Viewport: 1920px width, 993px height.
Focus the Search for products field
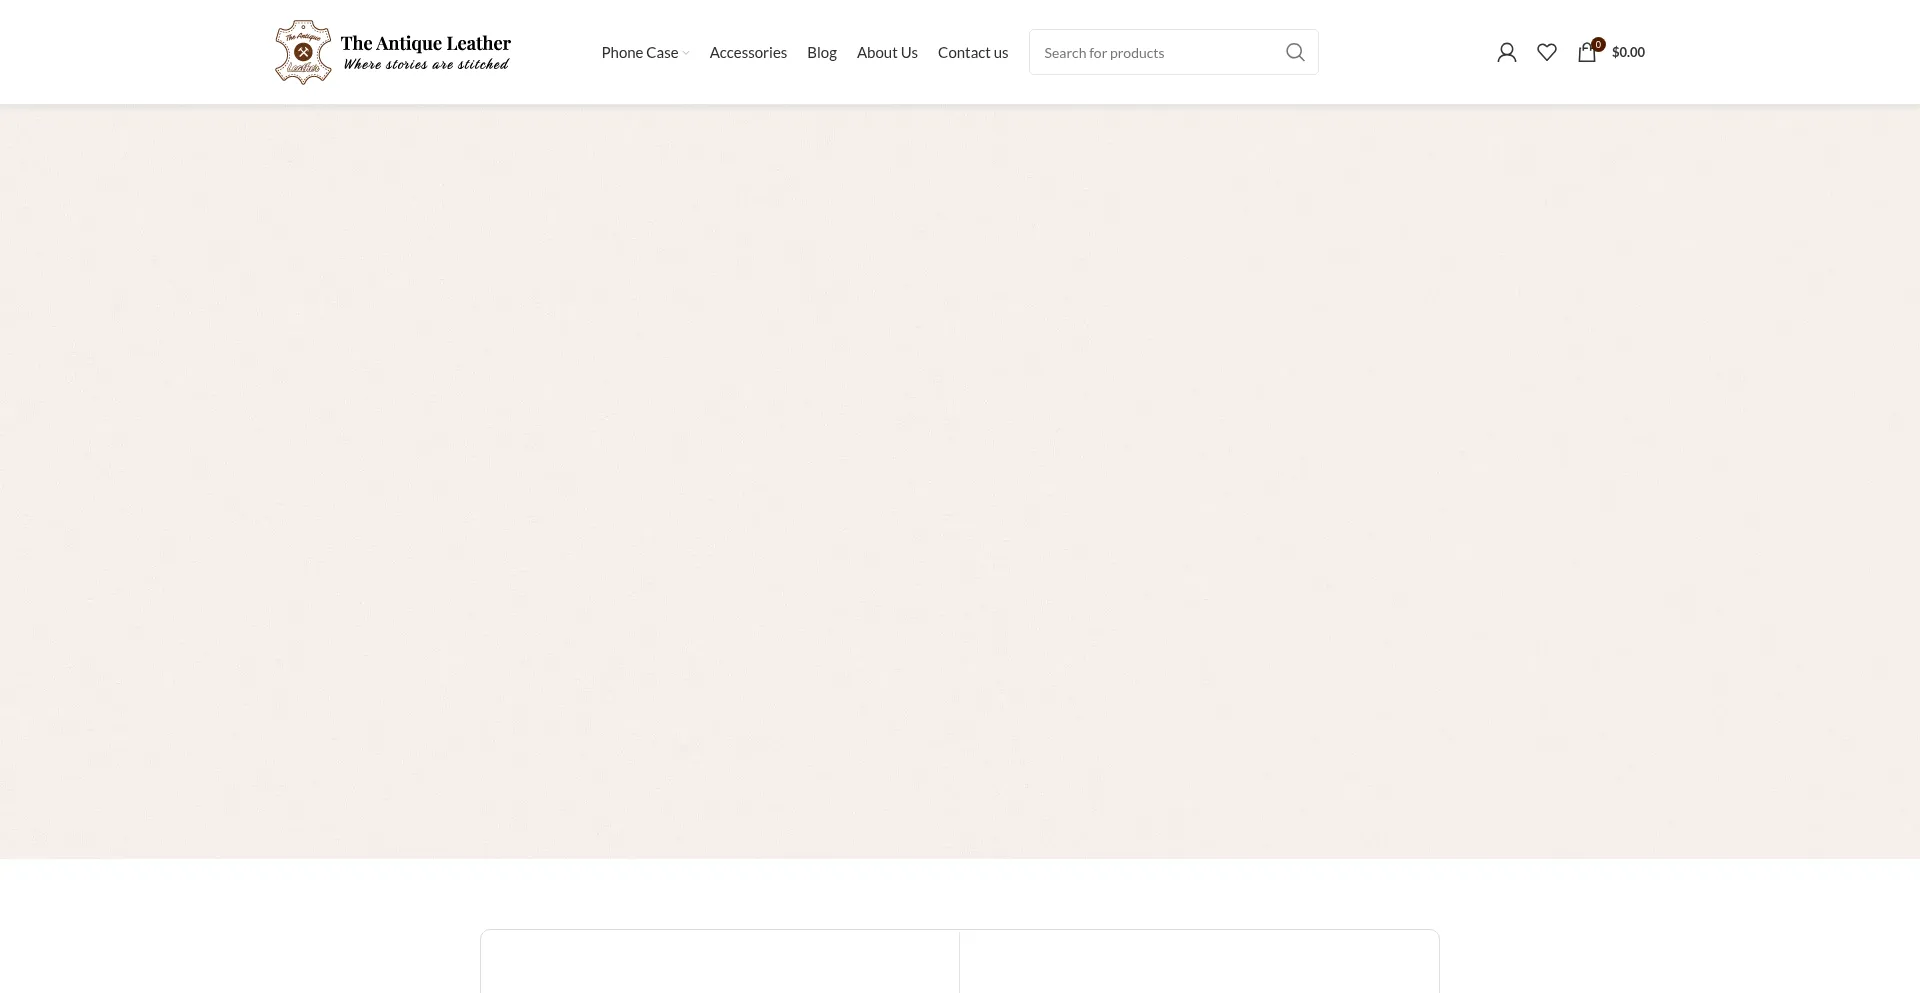1155,52
